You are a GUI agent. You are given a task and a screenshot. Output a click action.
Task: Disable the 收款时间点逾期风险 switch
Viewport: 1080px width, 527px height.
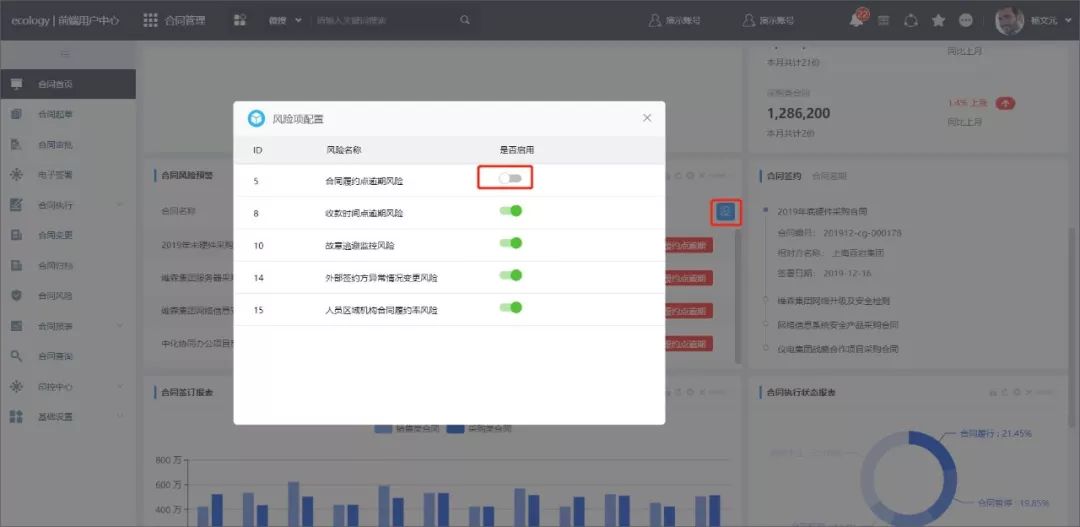510,211
